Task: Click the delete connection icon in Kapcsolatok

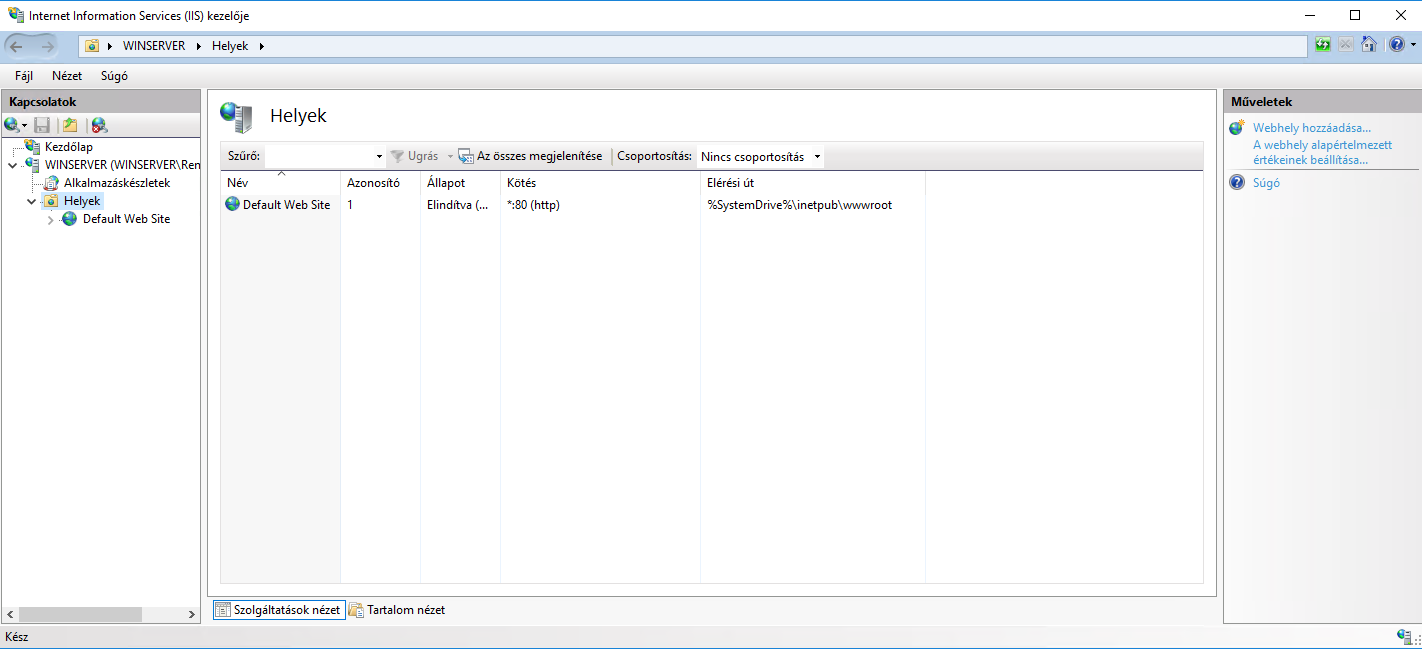Action: [x=98, y=125]
